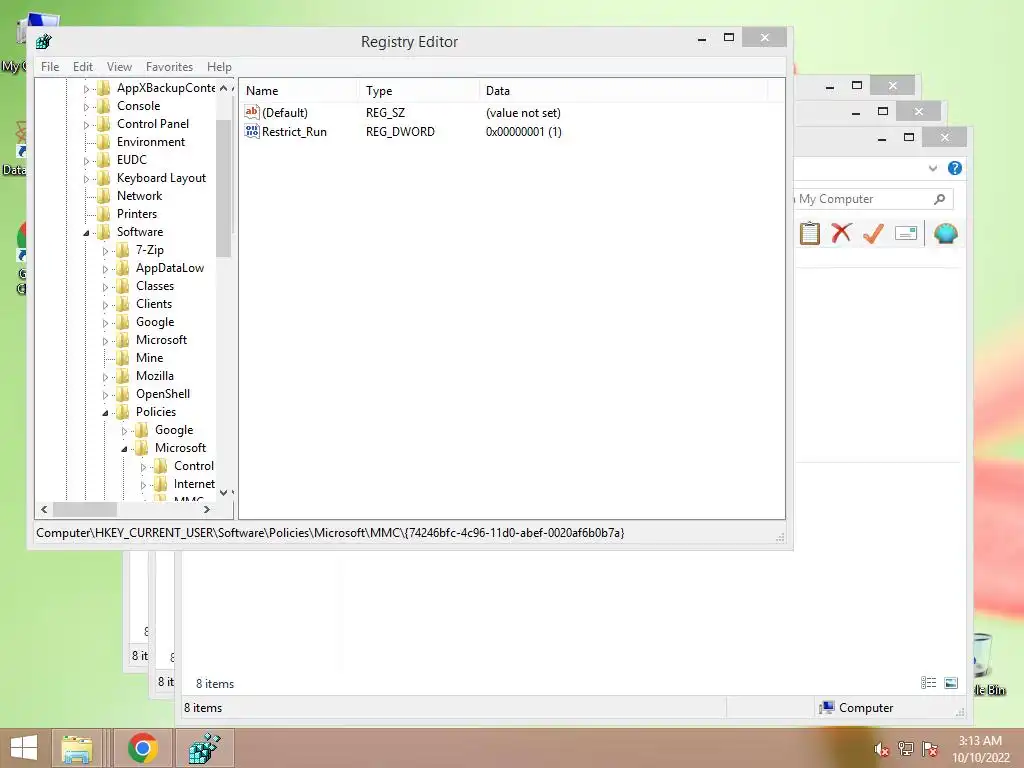Select the (Default) string value icon
The width and height of the screenshot is (1024, 768).
point(251,112)
